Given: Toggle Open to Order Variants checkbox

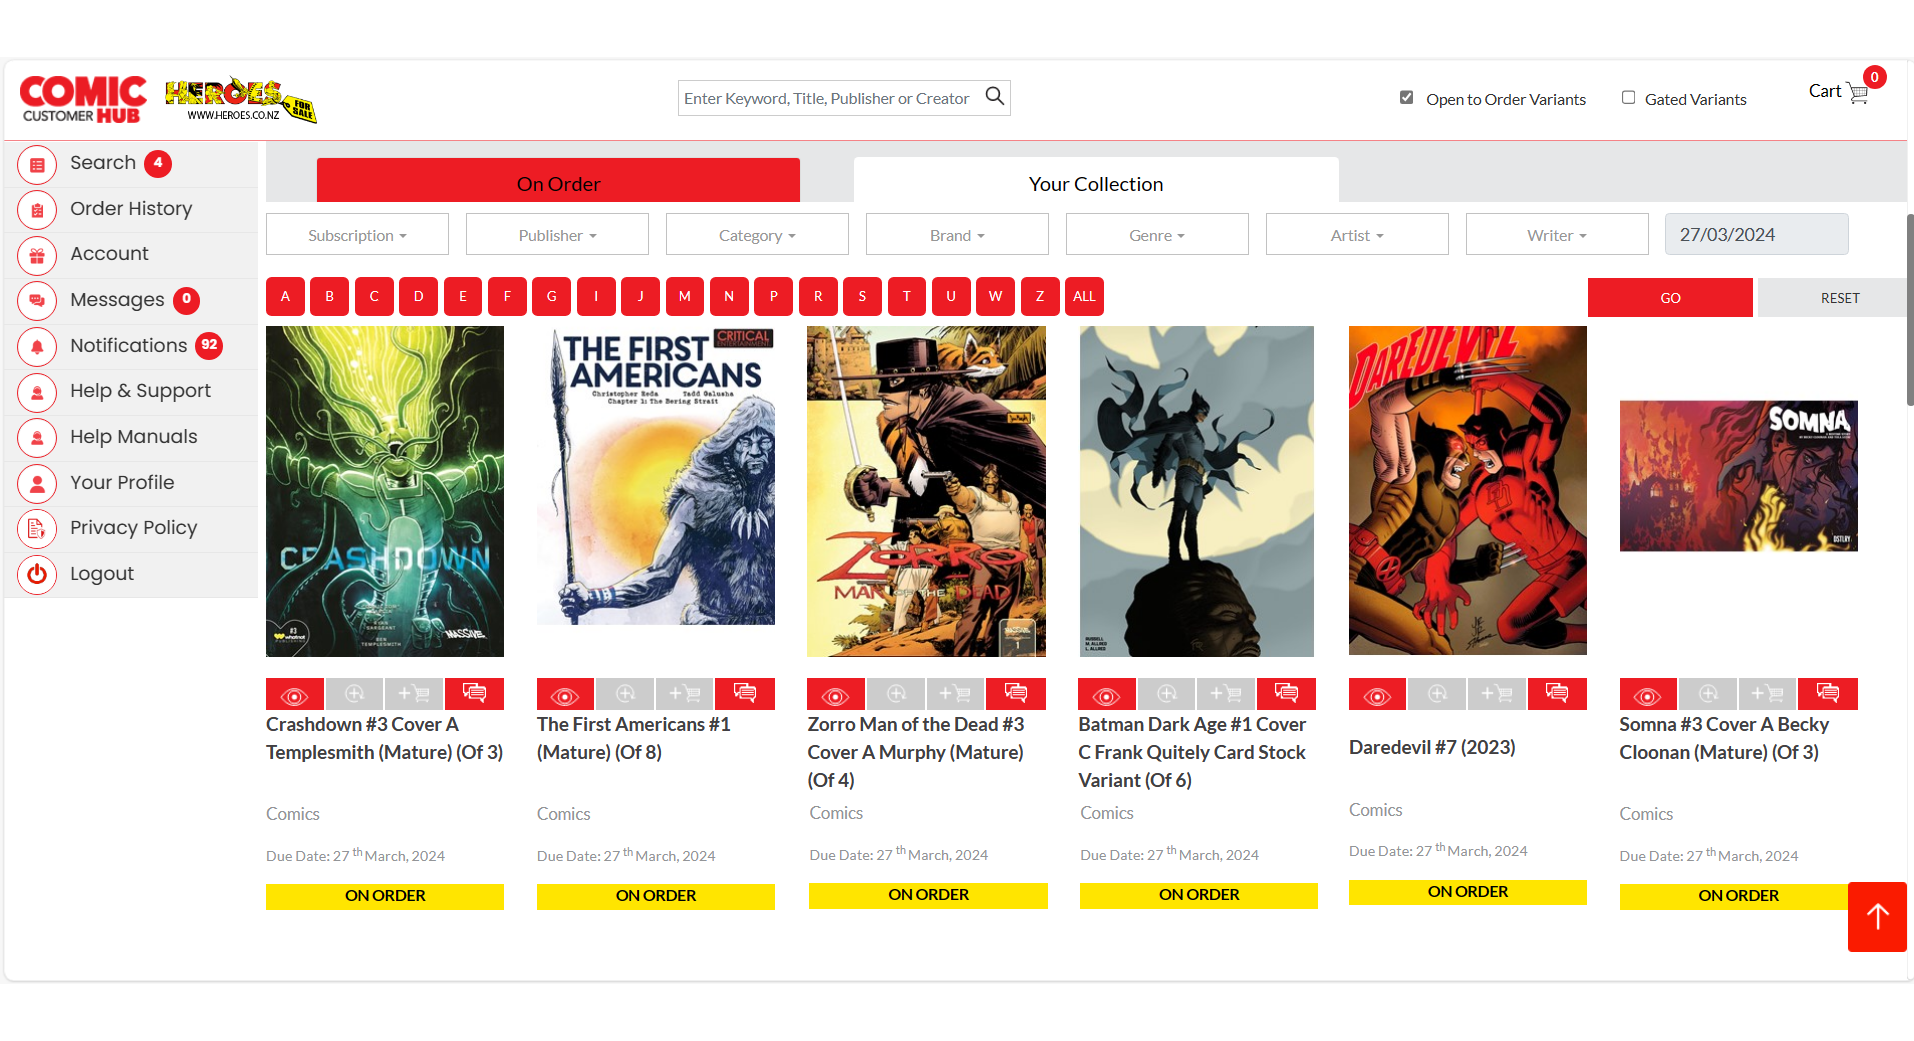Looking at the screenshot, I should click(1406, 97).
